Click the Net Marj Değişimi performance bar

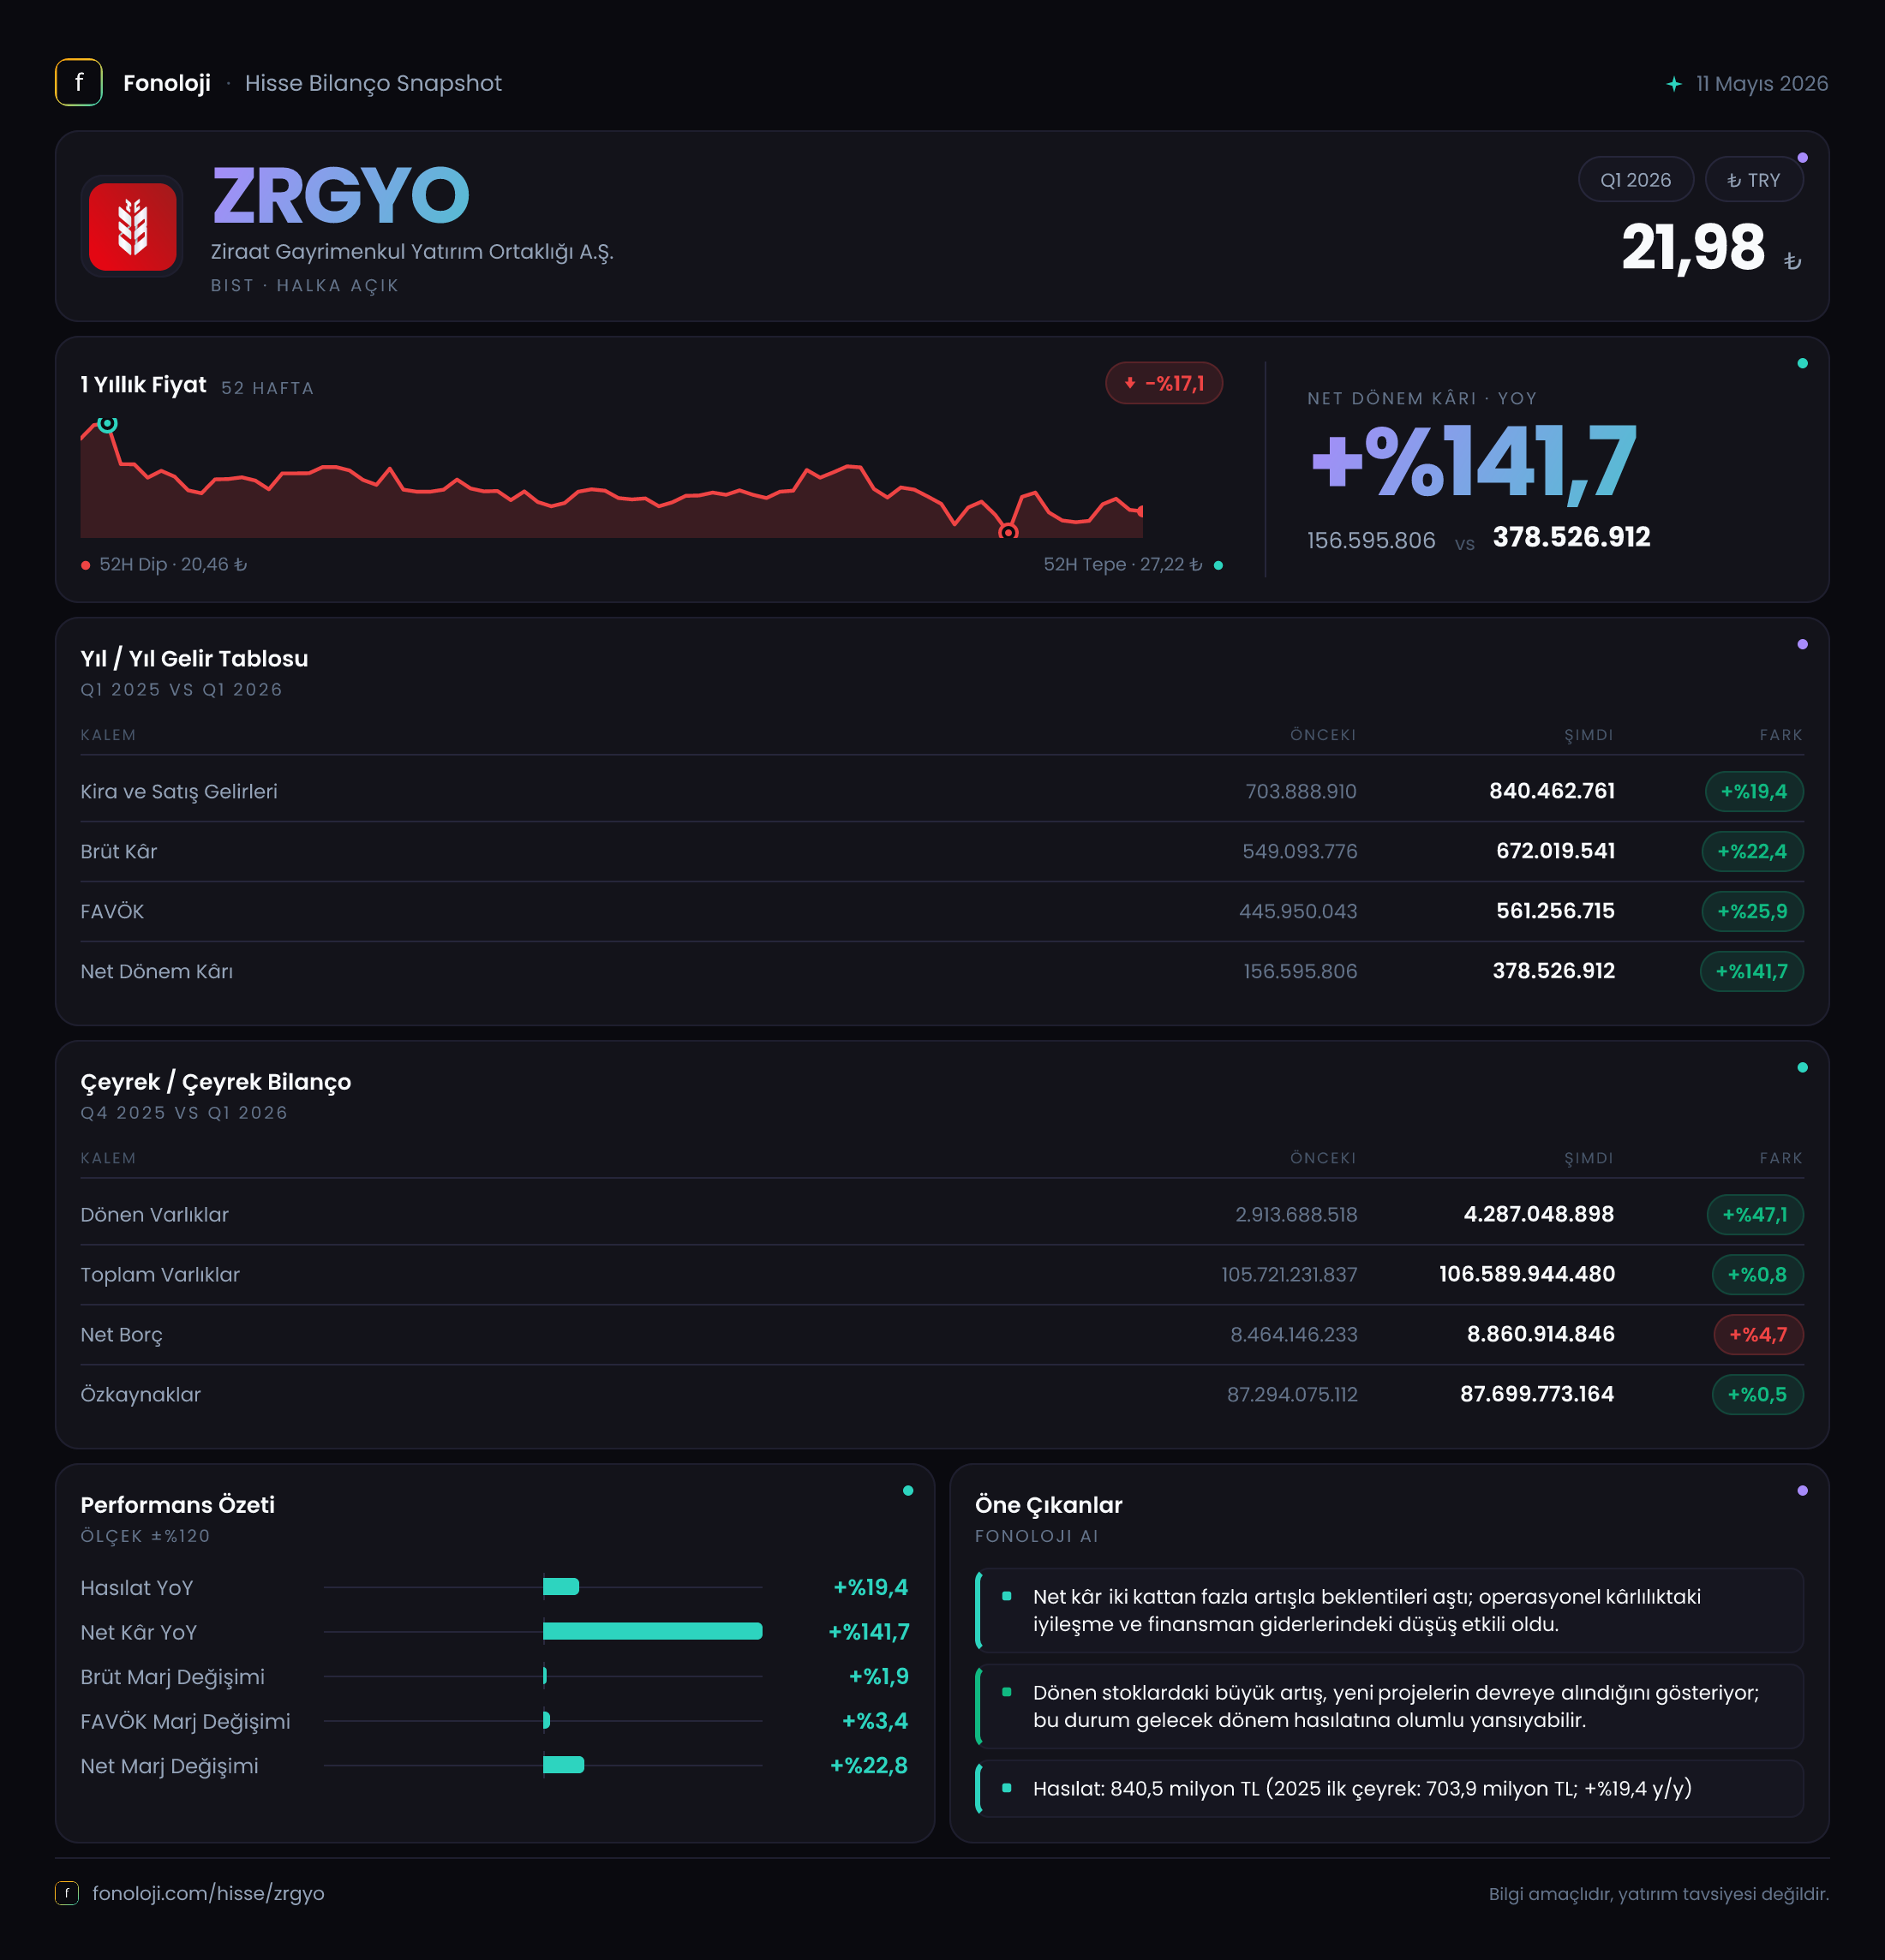coord(564,1765)
